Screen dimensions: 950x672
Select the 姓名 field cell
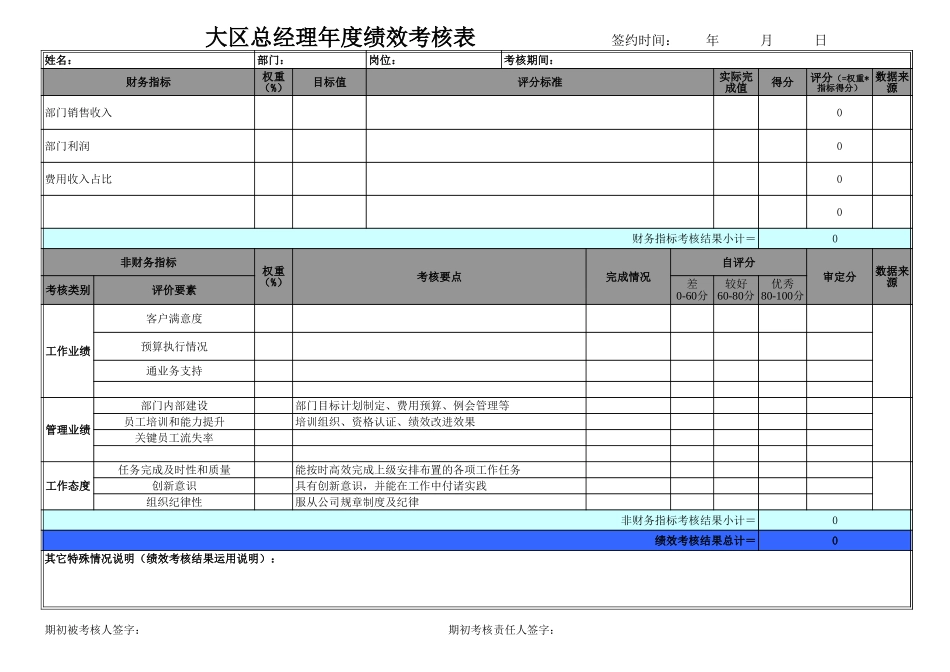tap(148, 60)
